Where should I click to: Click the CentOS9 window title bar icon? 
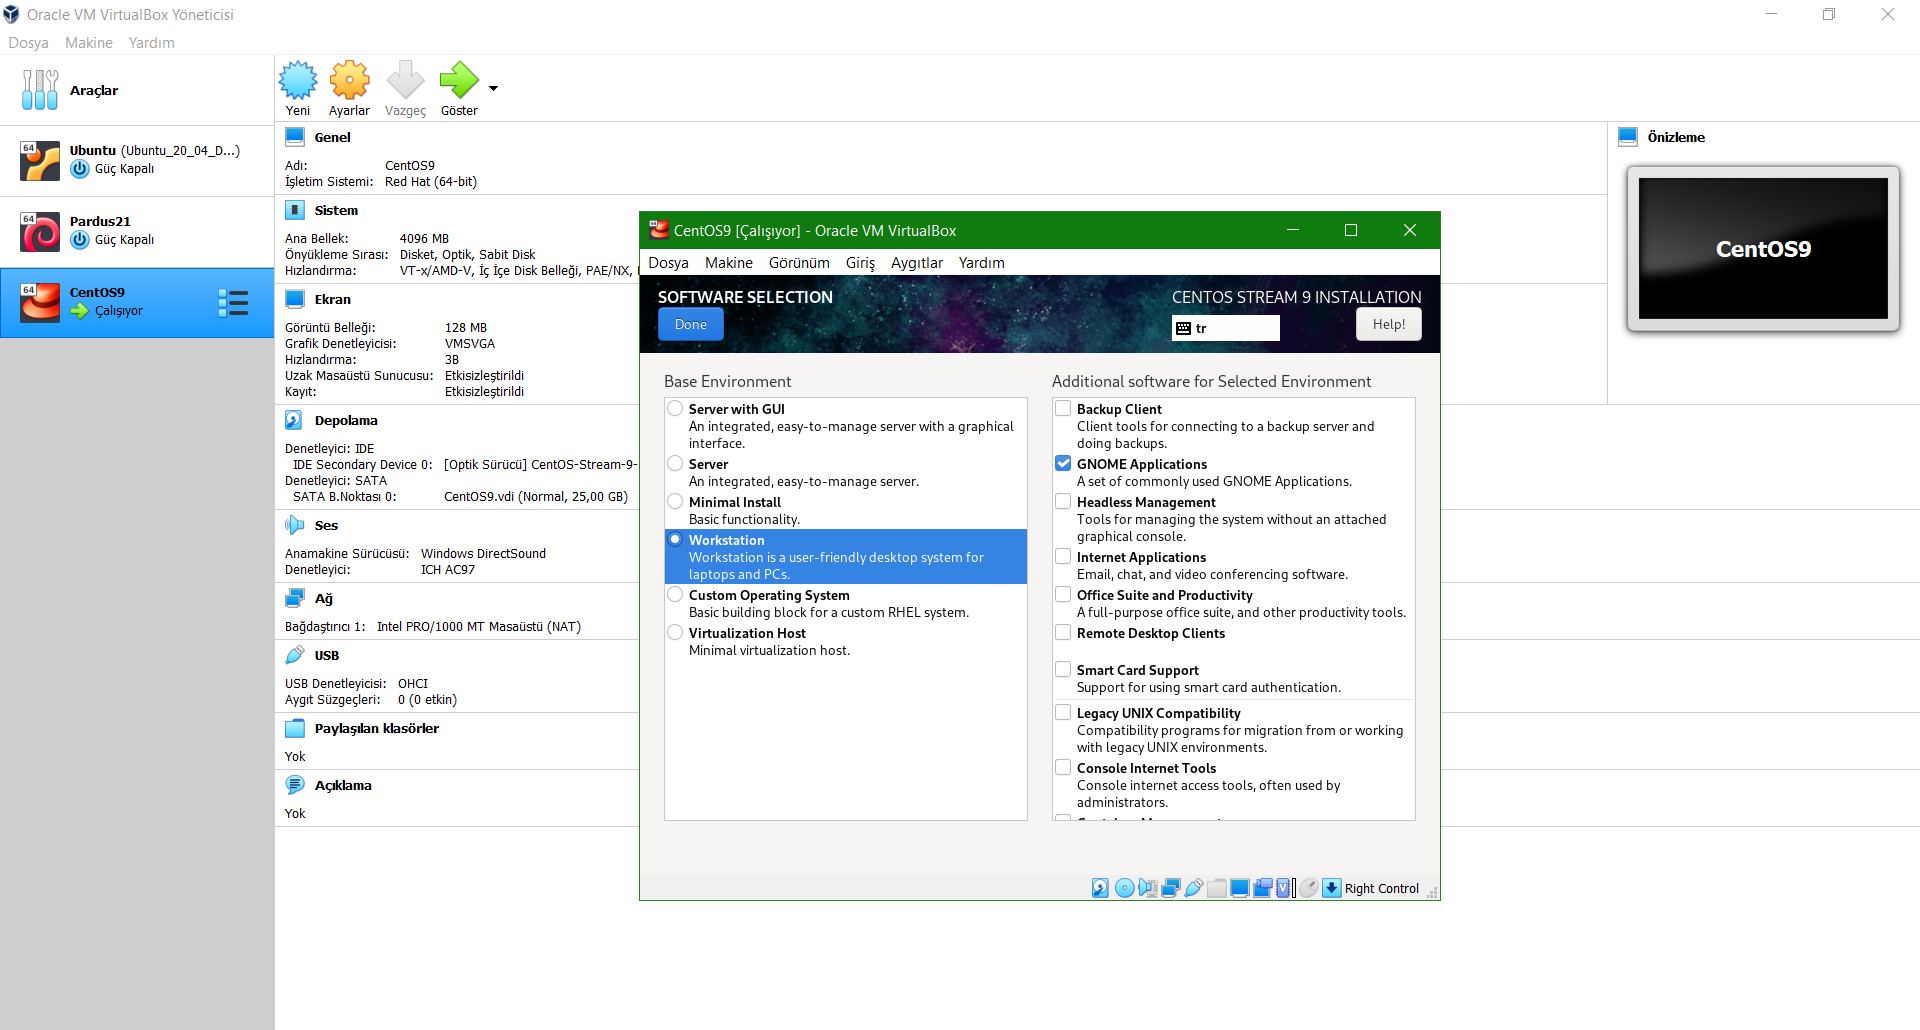point(658,230)
